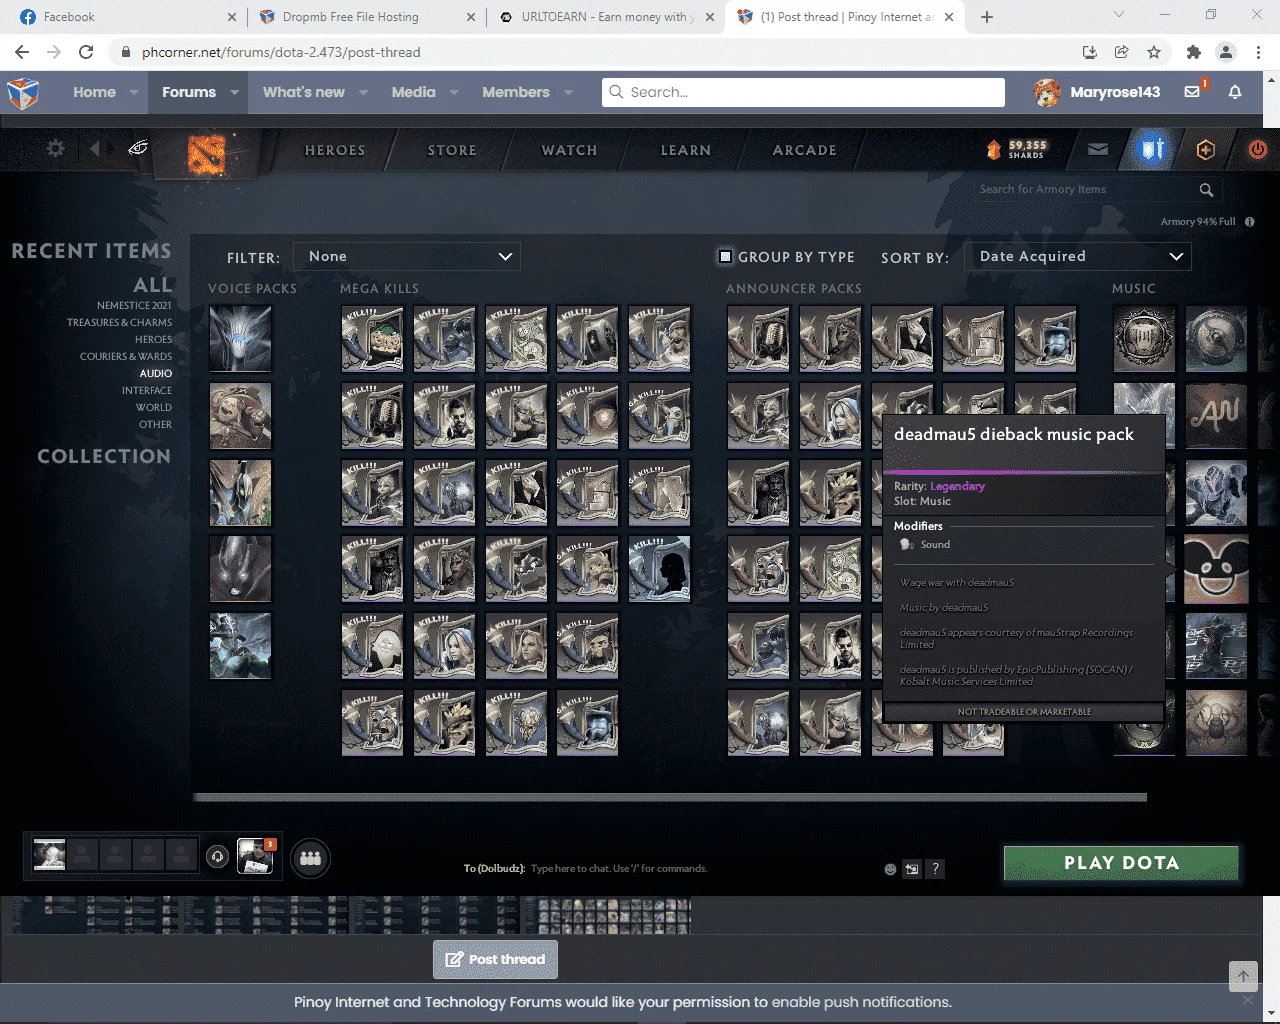Open the Sort By Date Acquired dropdown

(1078, 257)
